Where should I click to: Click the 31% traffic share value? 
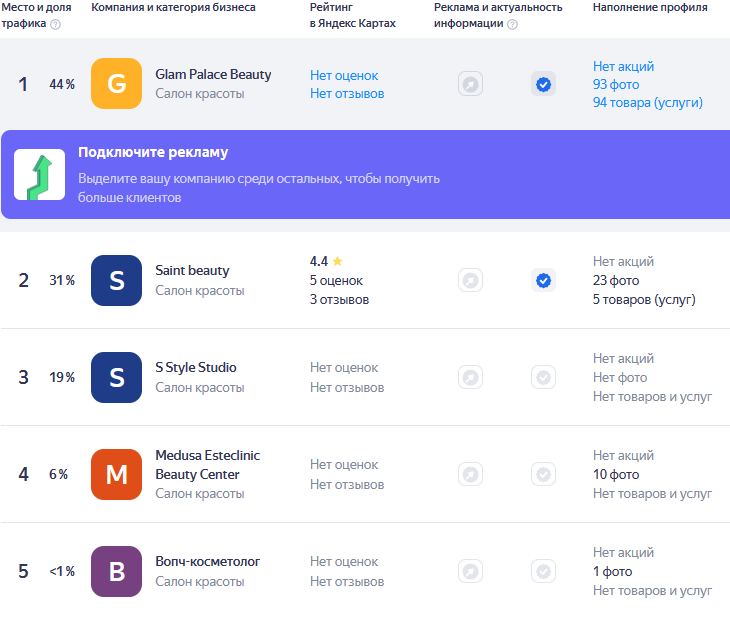pos(62,280)
